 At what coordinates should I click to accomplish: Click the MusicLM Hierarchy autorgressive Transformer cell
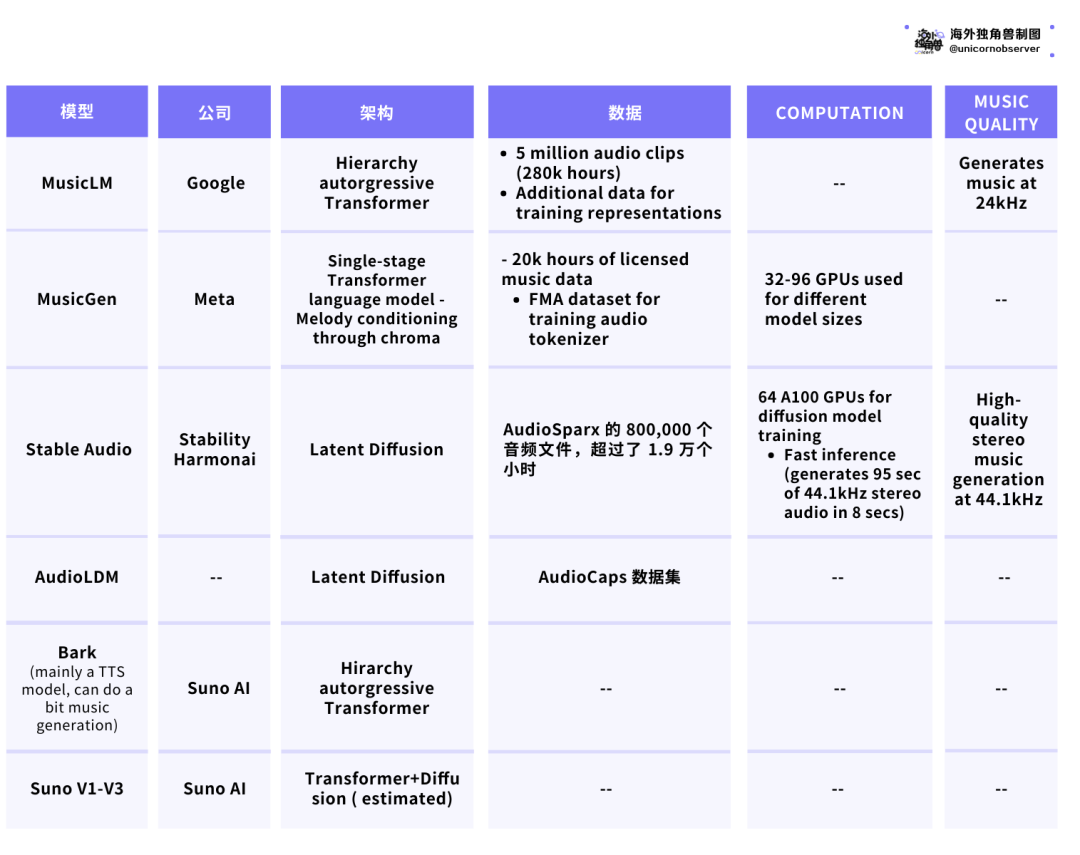[377, 183]
